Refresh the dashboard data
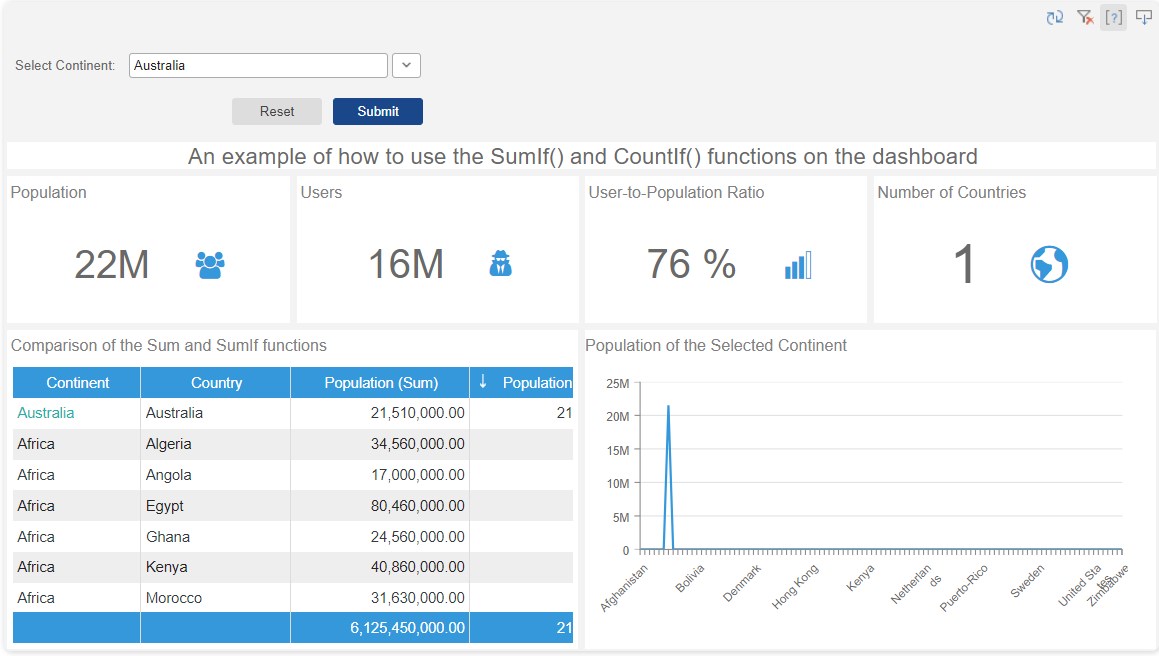This screenshot has height=656, width=1159. pyautogui.click(x=1054, y=17)
